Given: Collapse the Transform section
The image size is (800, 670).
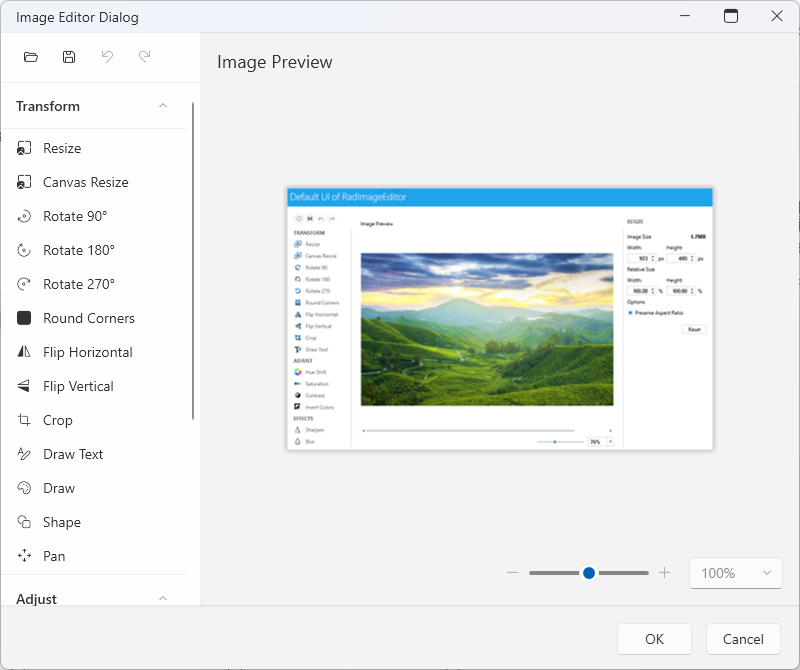Looking at the screenshot, I should pyautogui.click(x=163, y=106).
